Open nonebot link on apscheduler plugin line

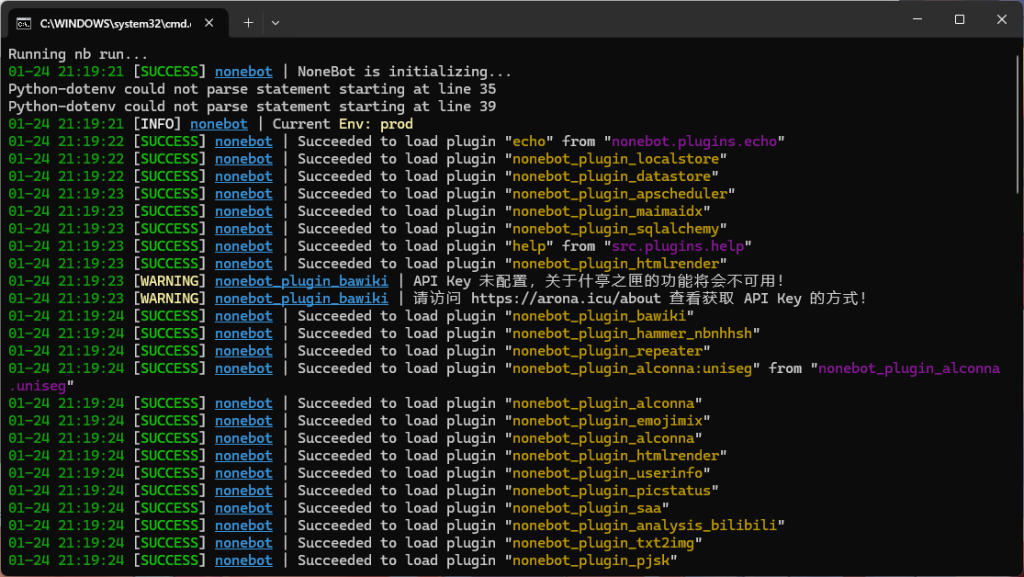(x=244, y=194)
